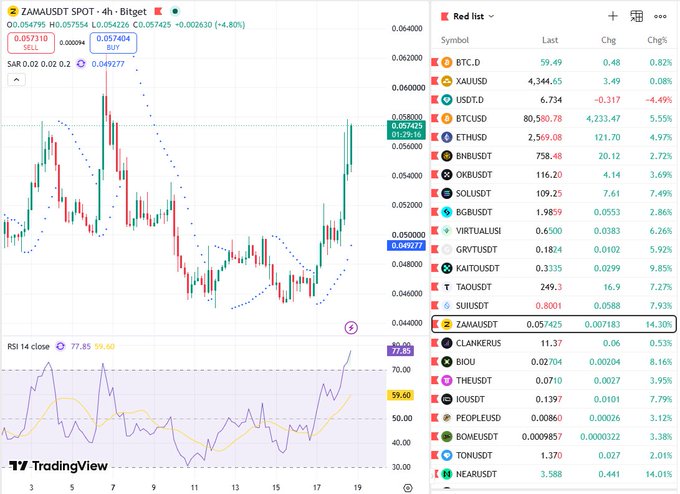Select BTCUSD in the watchlist
680x494 pixels.
coord(553,118)
